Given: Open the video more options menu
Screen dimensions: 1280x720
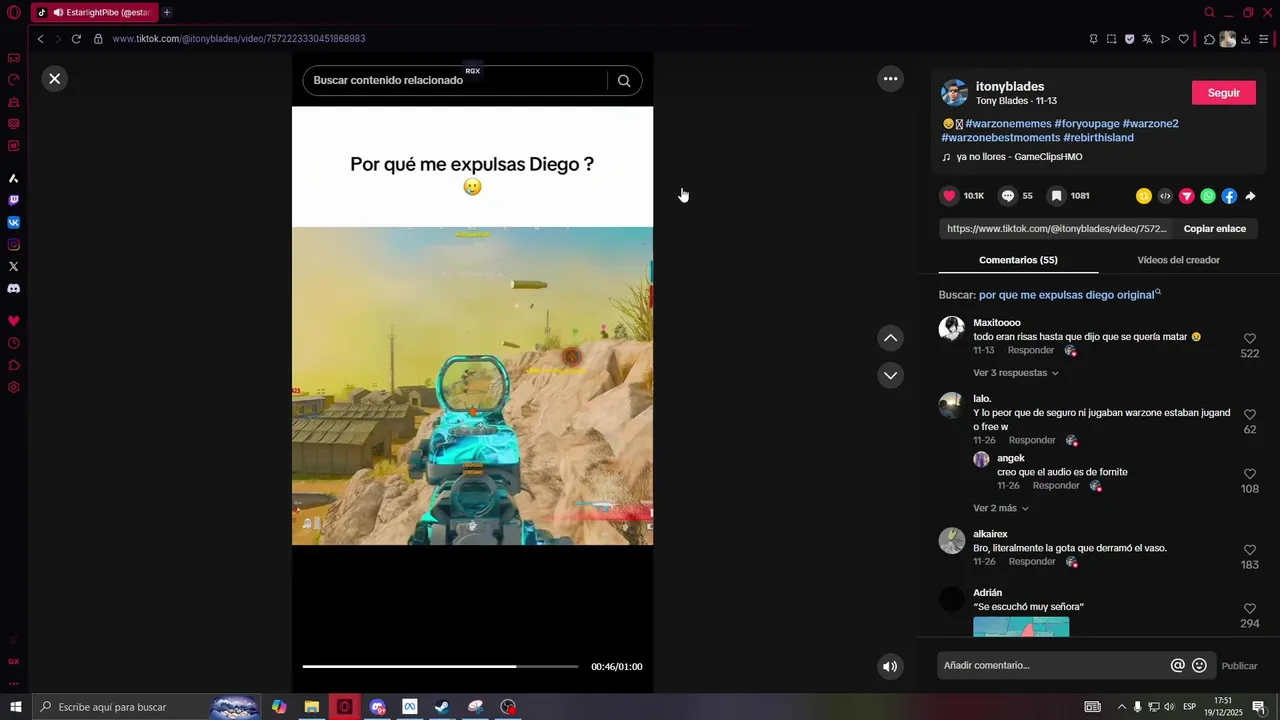Looking at the screenshot, I should 890,78.
